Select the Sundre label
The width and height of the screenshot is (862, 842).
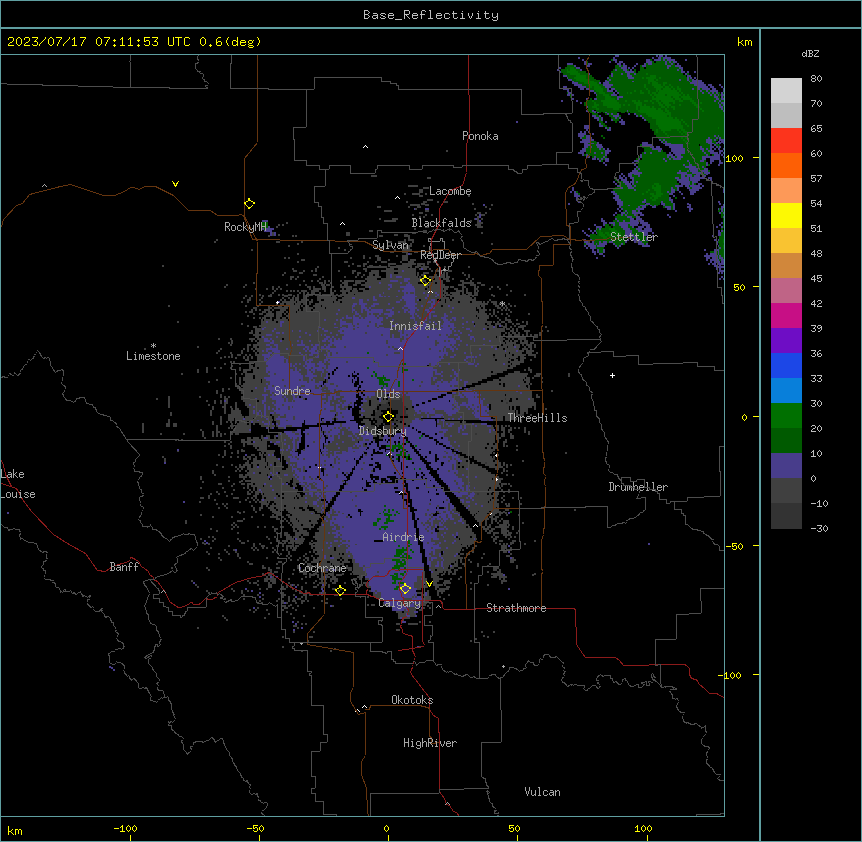[x=292, y=391]
